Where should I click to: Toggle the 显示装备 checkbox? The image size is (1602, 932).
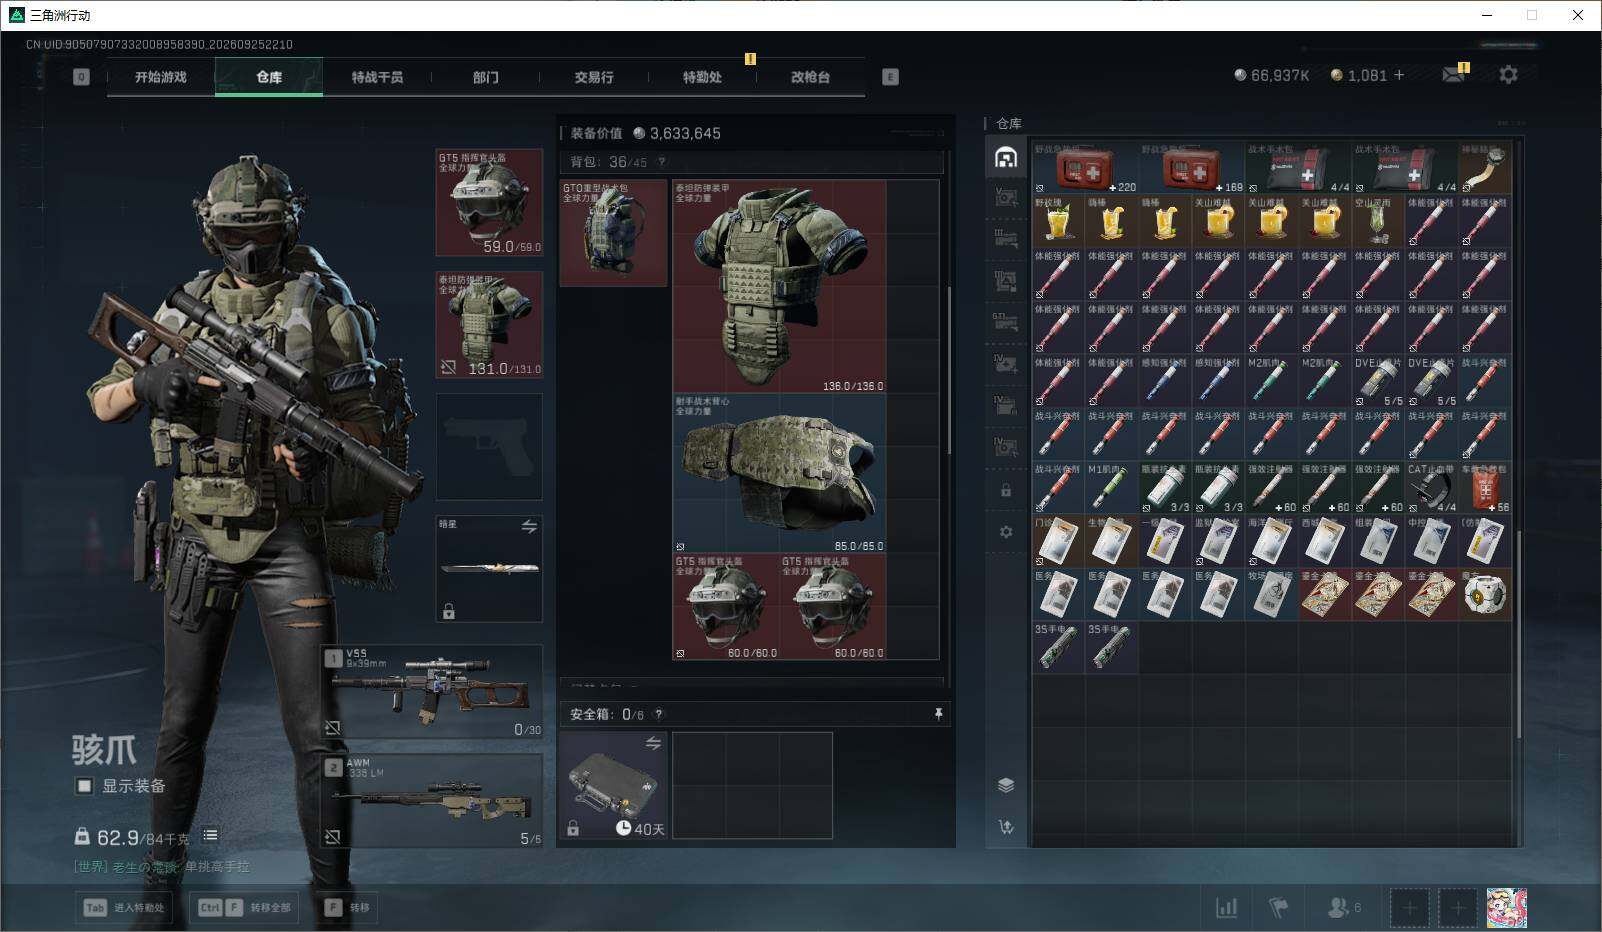(84, 786)
